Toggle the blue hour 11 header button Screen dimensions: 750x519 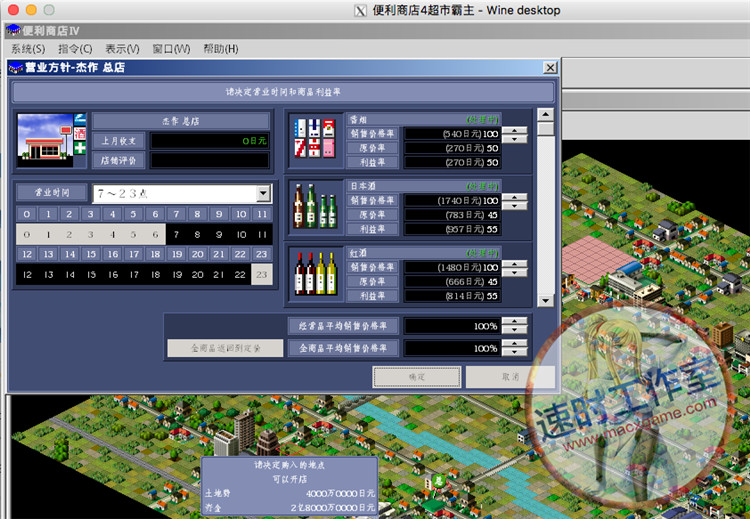pyautogui.click(x=262, y=214)
